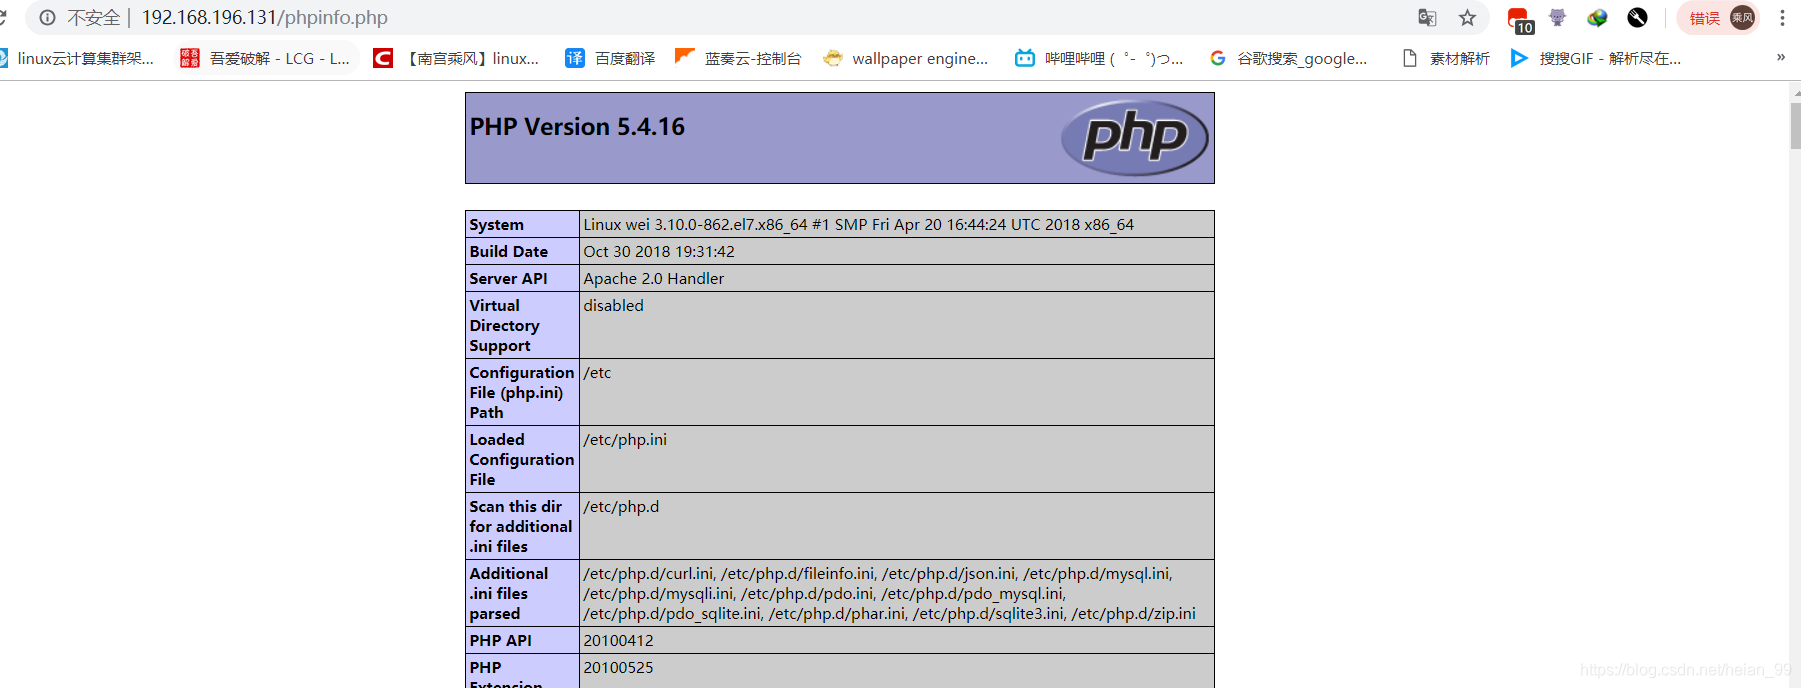Viewport: 1801px width, 688px height.
Task: Click the black circular extension icon
Action: pos(1637,17)
